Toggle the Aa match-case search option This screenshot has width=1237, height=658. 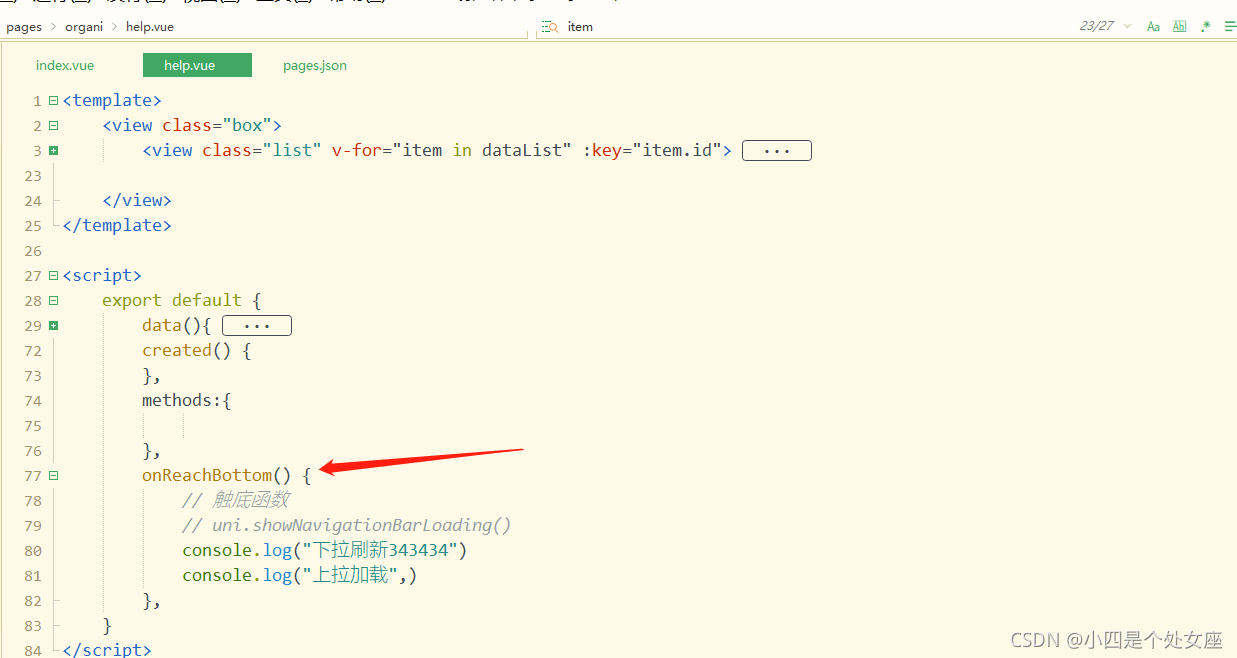pyautogui.click(x=1153, y=25)
